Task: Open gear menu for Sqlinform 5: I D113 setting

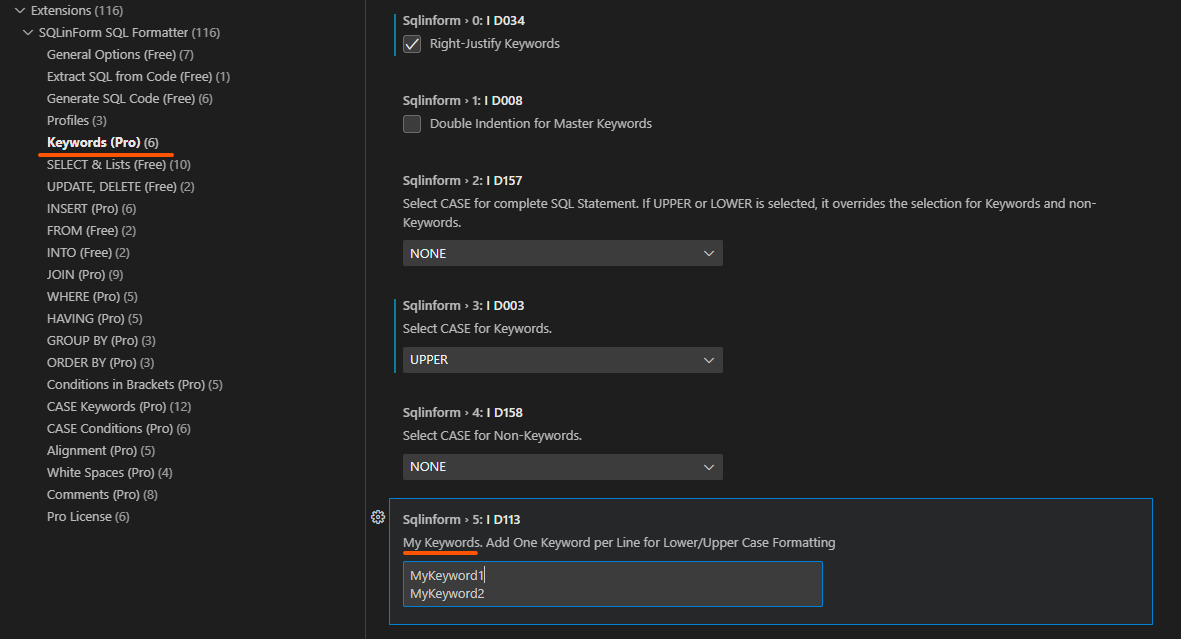Action: (378, 517)
